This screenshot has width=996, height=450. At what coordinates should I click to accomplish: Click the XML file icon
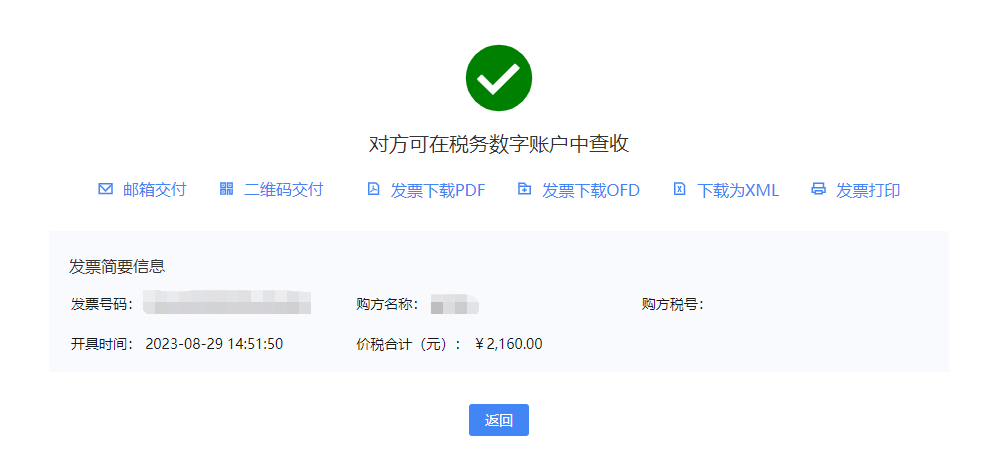[x=680, y=189]
